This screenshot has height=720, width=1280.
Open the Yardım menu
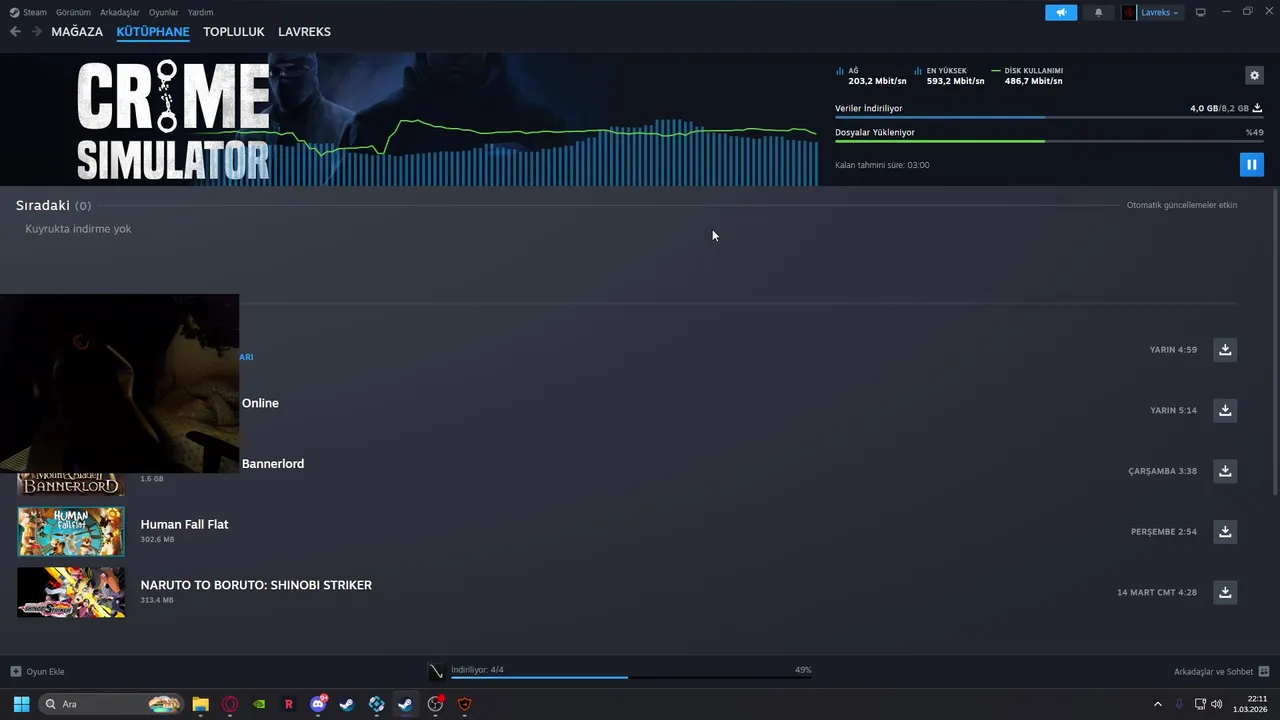coord(200,12)
